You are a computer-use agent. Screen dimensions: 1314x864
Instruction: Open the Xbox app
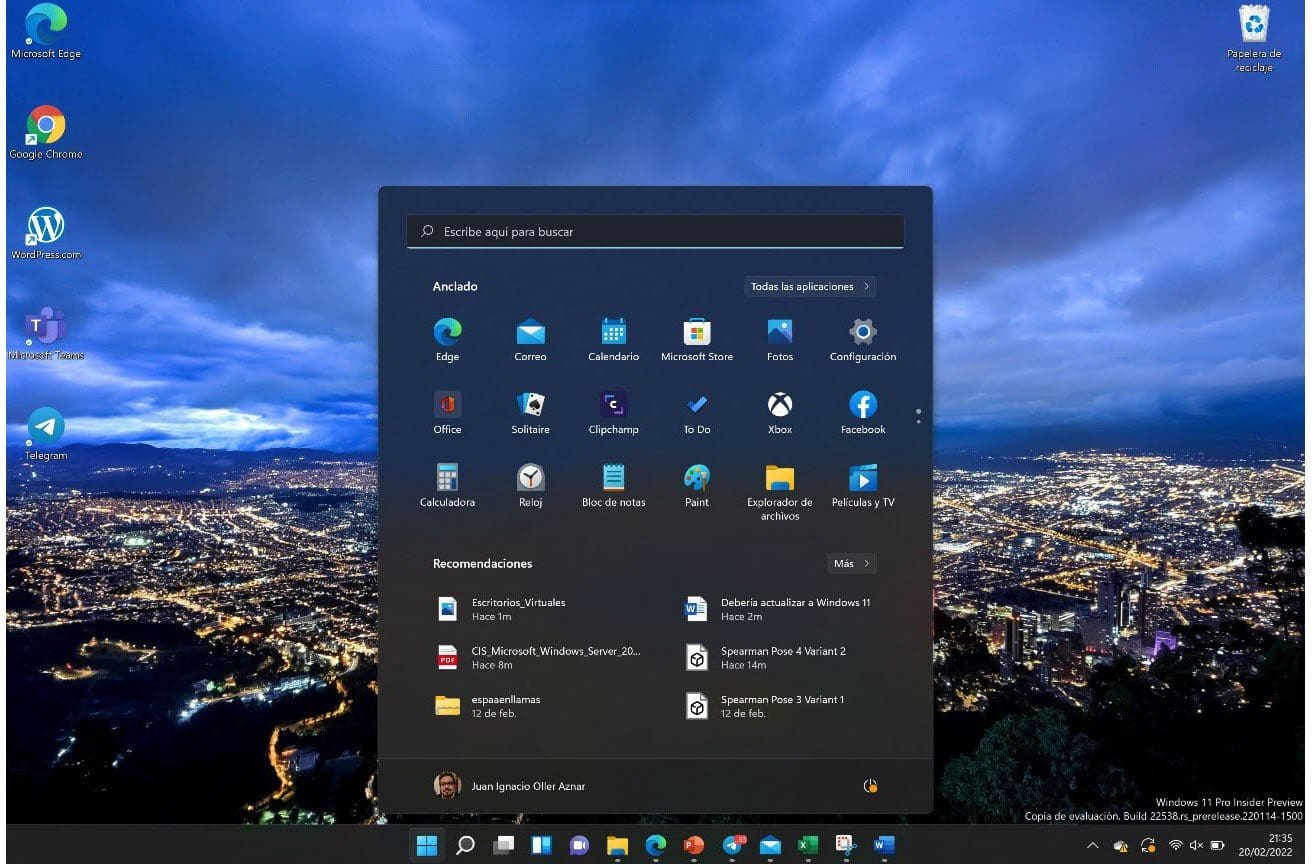(x=780, y=412)
